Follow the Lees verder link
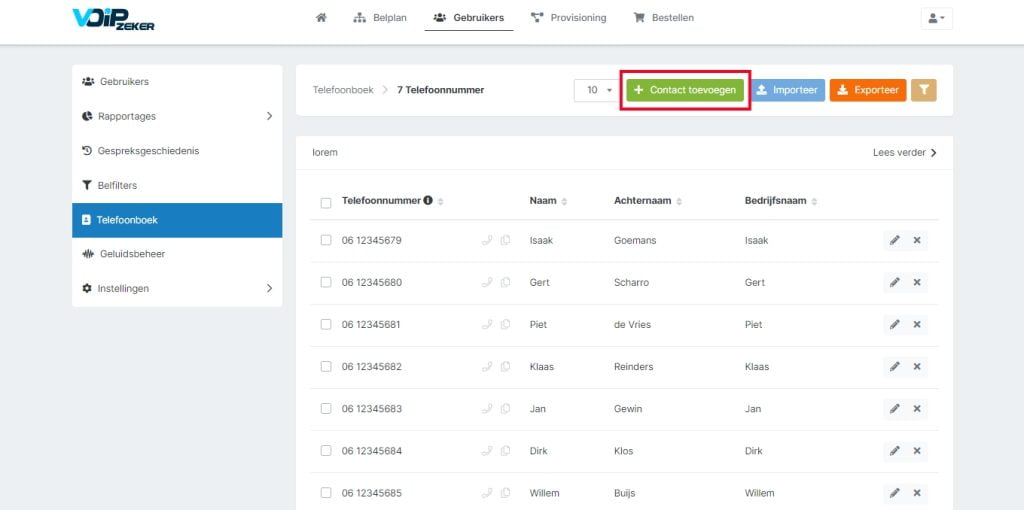This screenshot has width=1024, height=510. click(904, 153)
